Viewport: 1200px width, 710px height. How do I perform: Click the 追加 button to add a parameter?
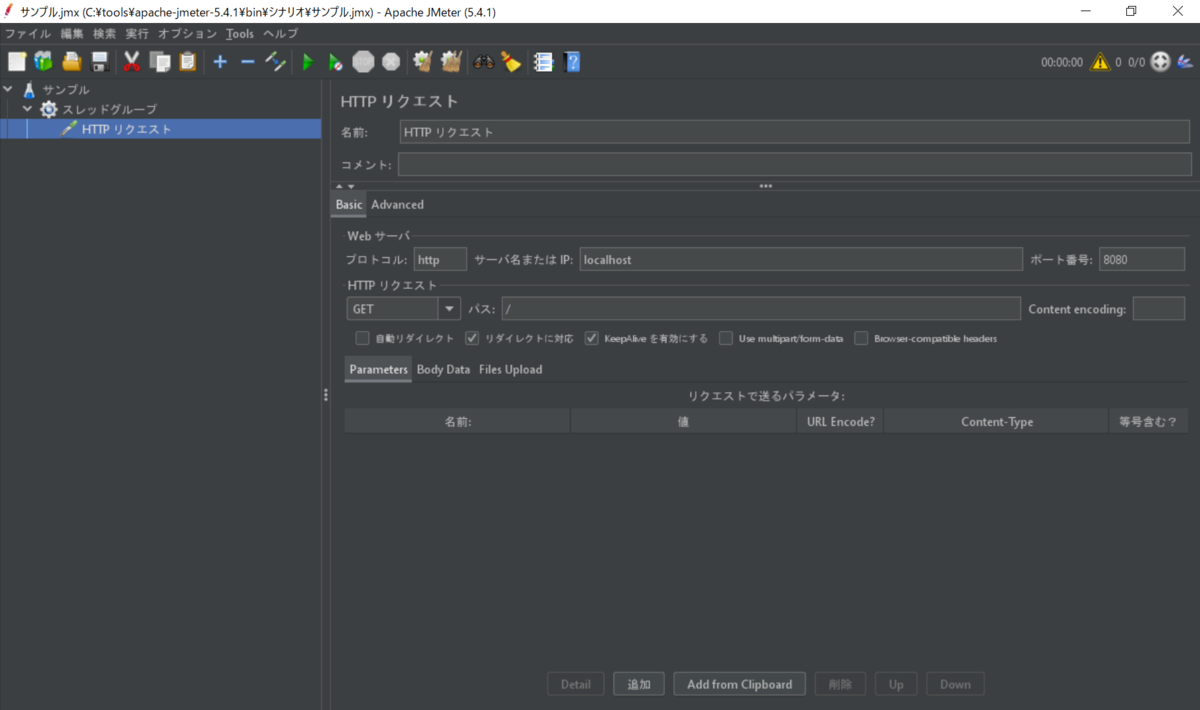coord(639,684)
